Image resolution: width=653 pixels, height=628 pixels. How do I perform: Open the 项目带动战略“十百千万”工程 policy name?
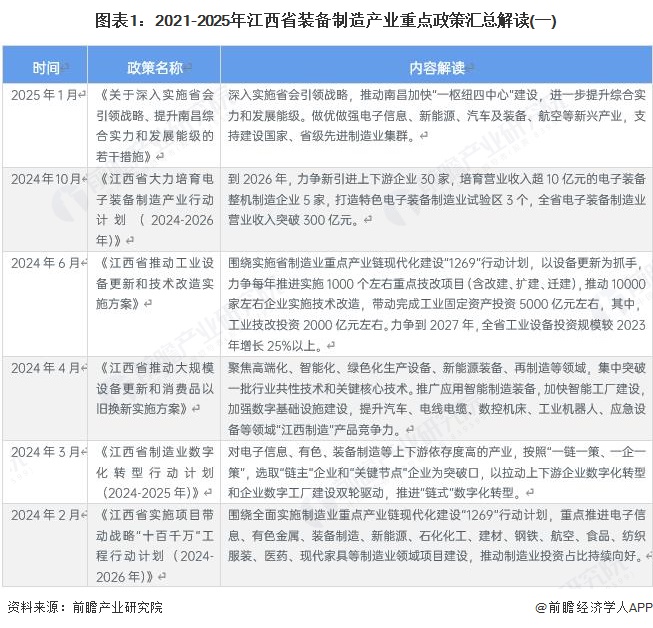coord(155,545)
